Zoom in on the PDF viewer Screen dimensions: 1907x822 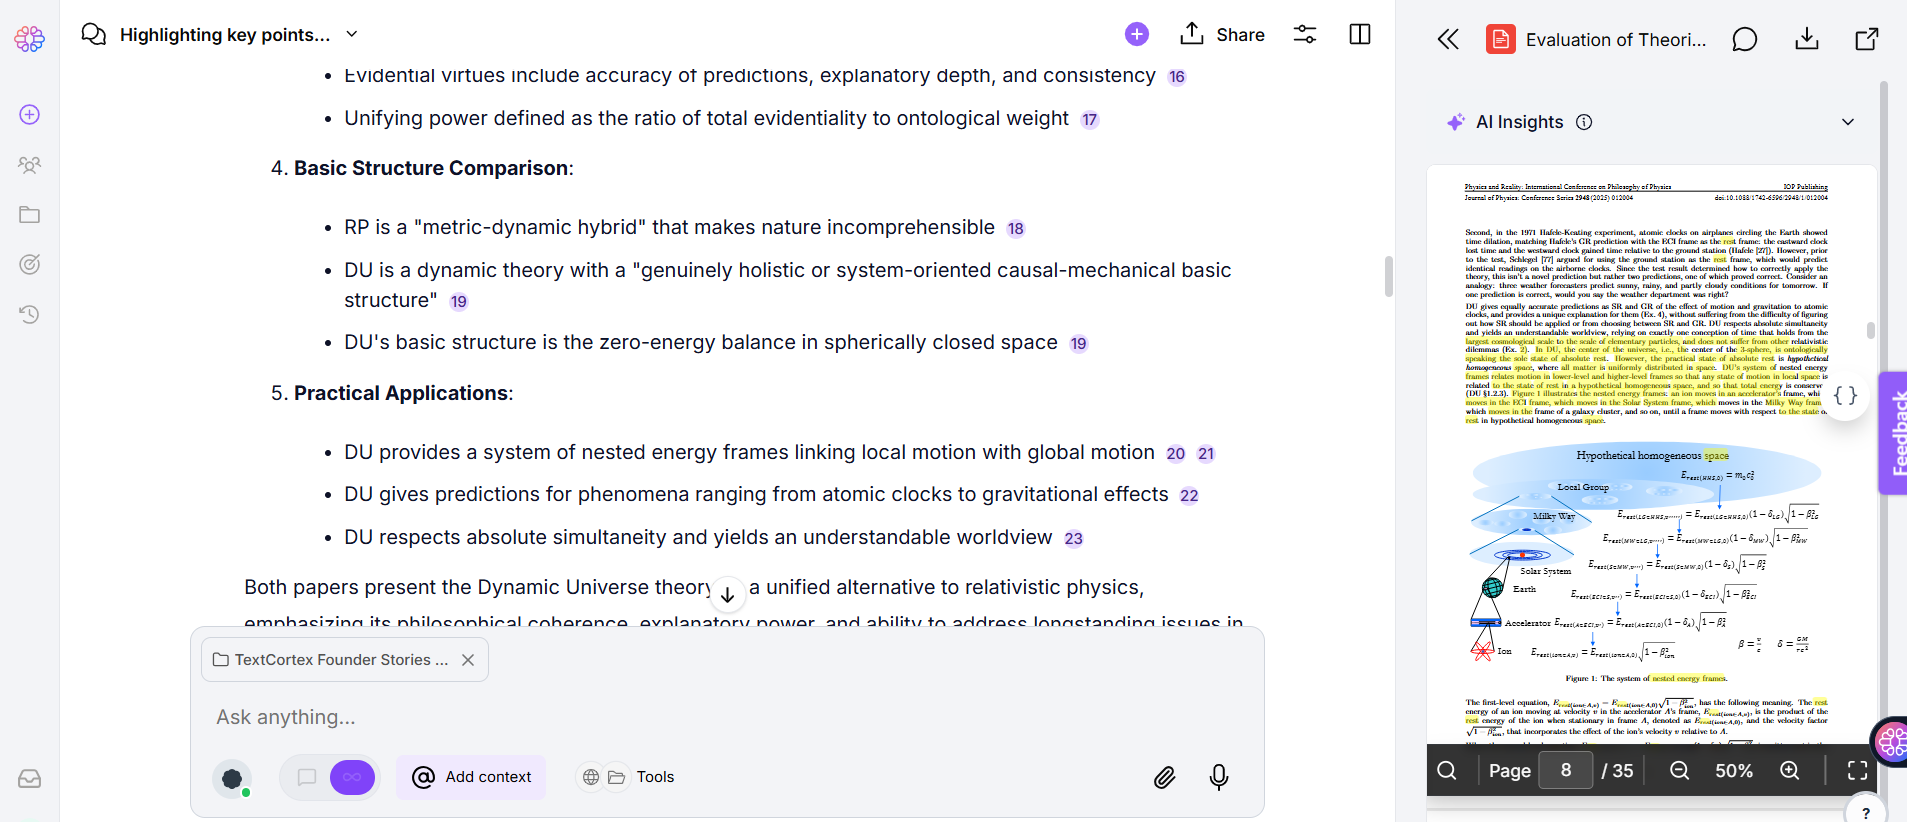coord(1789,770)
